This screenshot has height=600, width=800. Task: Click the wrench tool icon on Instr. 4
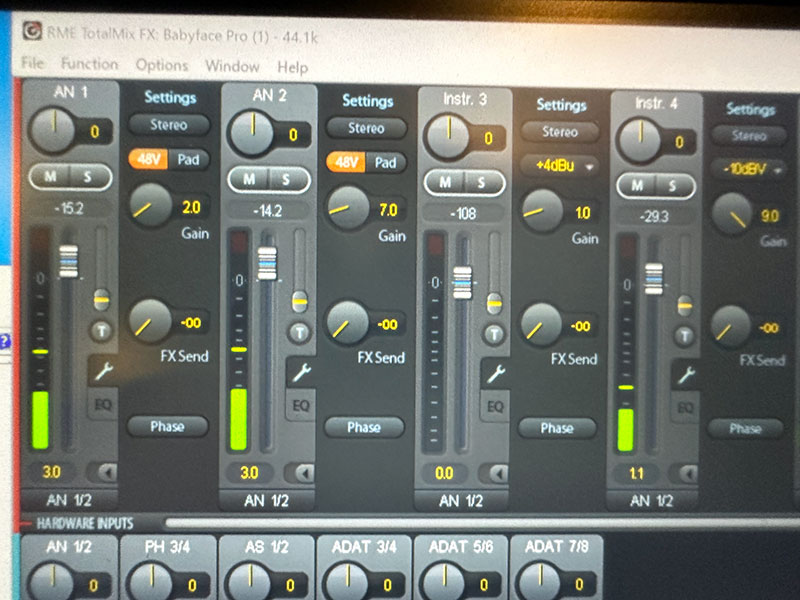(x=686, y=375)
